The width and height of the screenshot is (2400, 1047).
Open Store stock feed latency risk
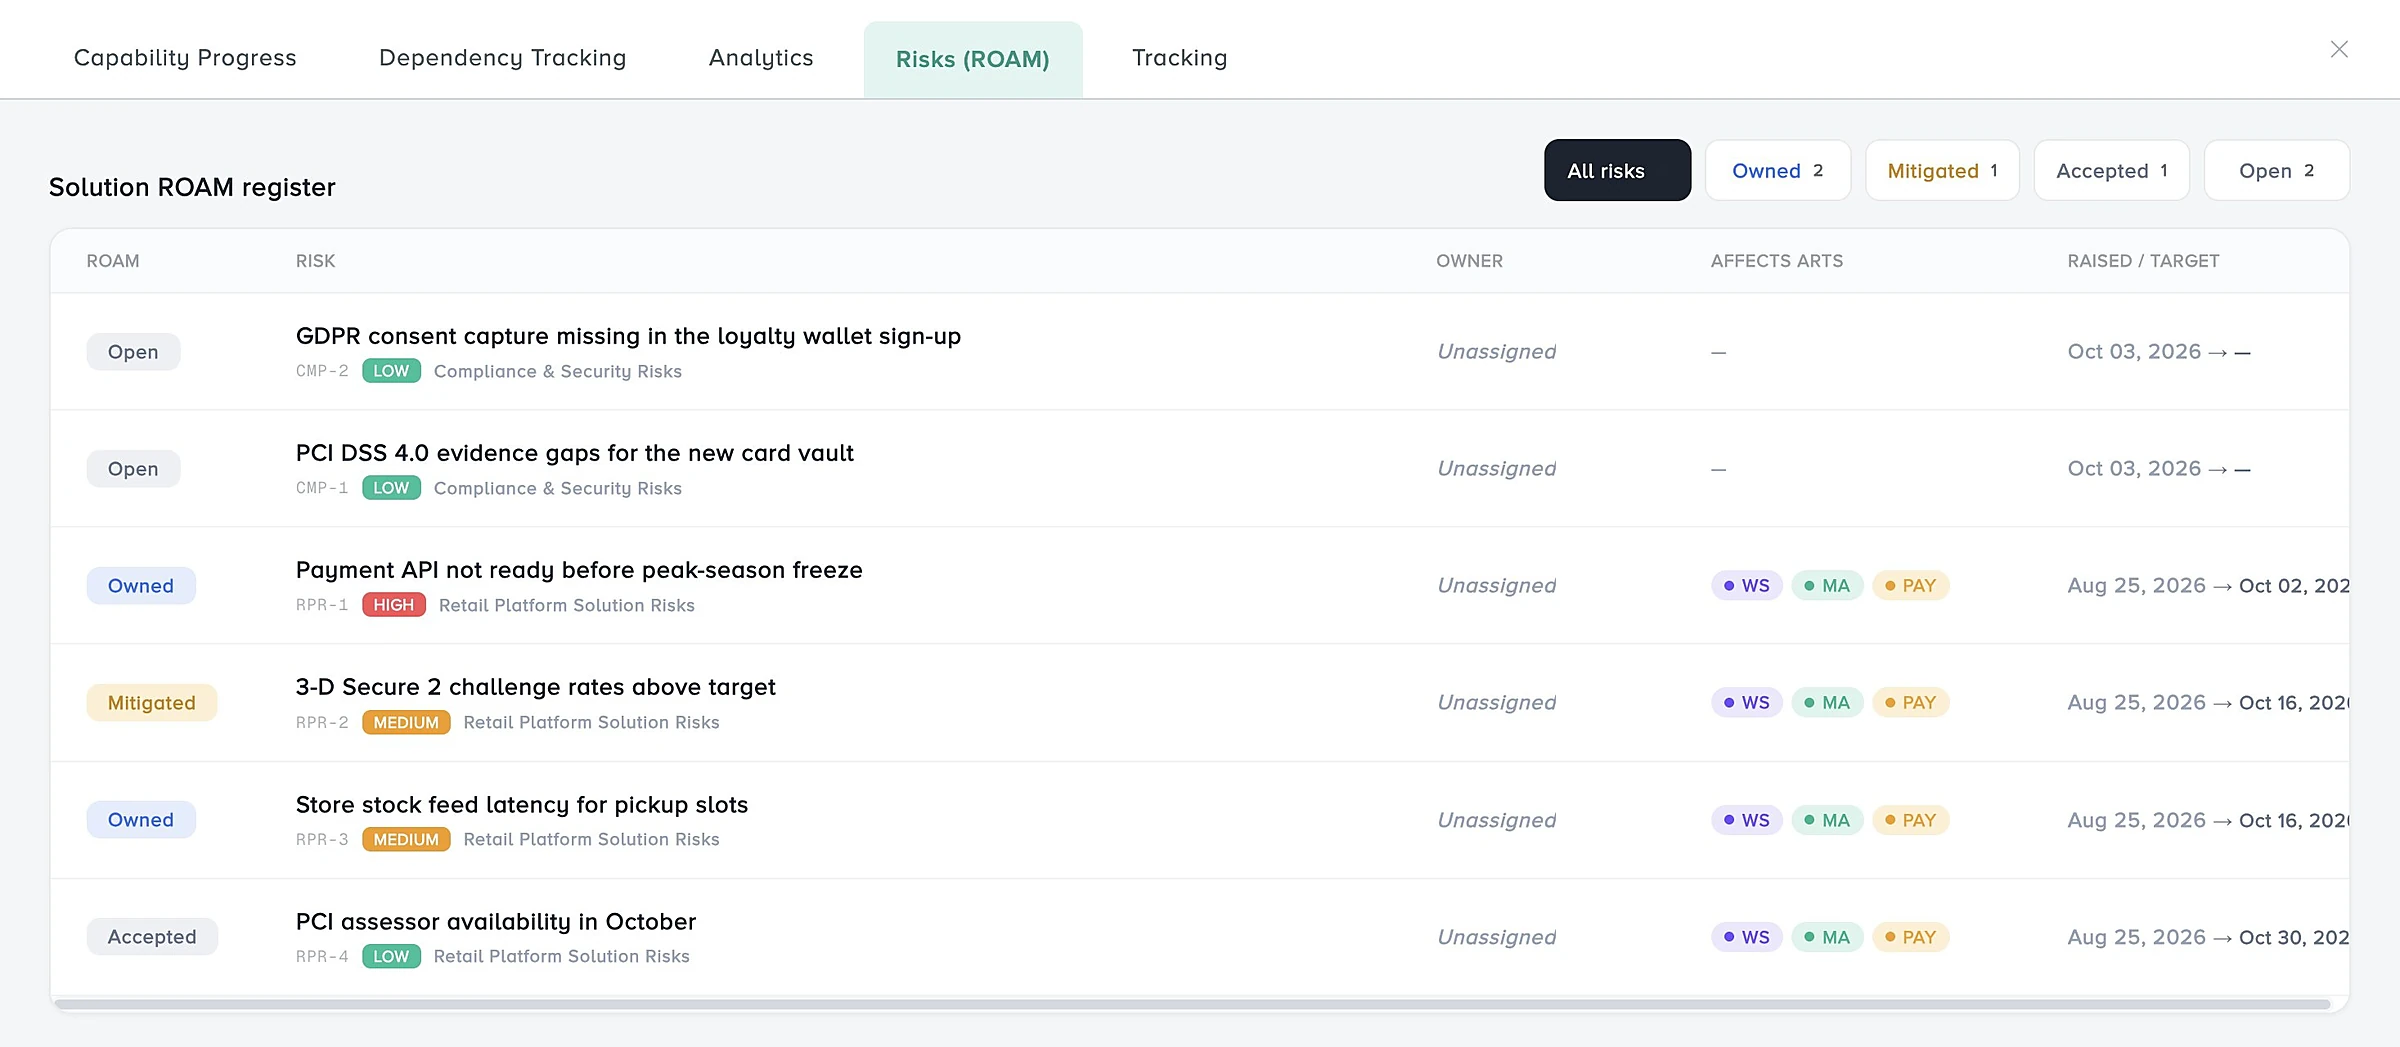click(x=521, y=805)
